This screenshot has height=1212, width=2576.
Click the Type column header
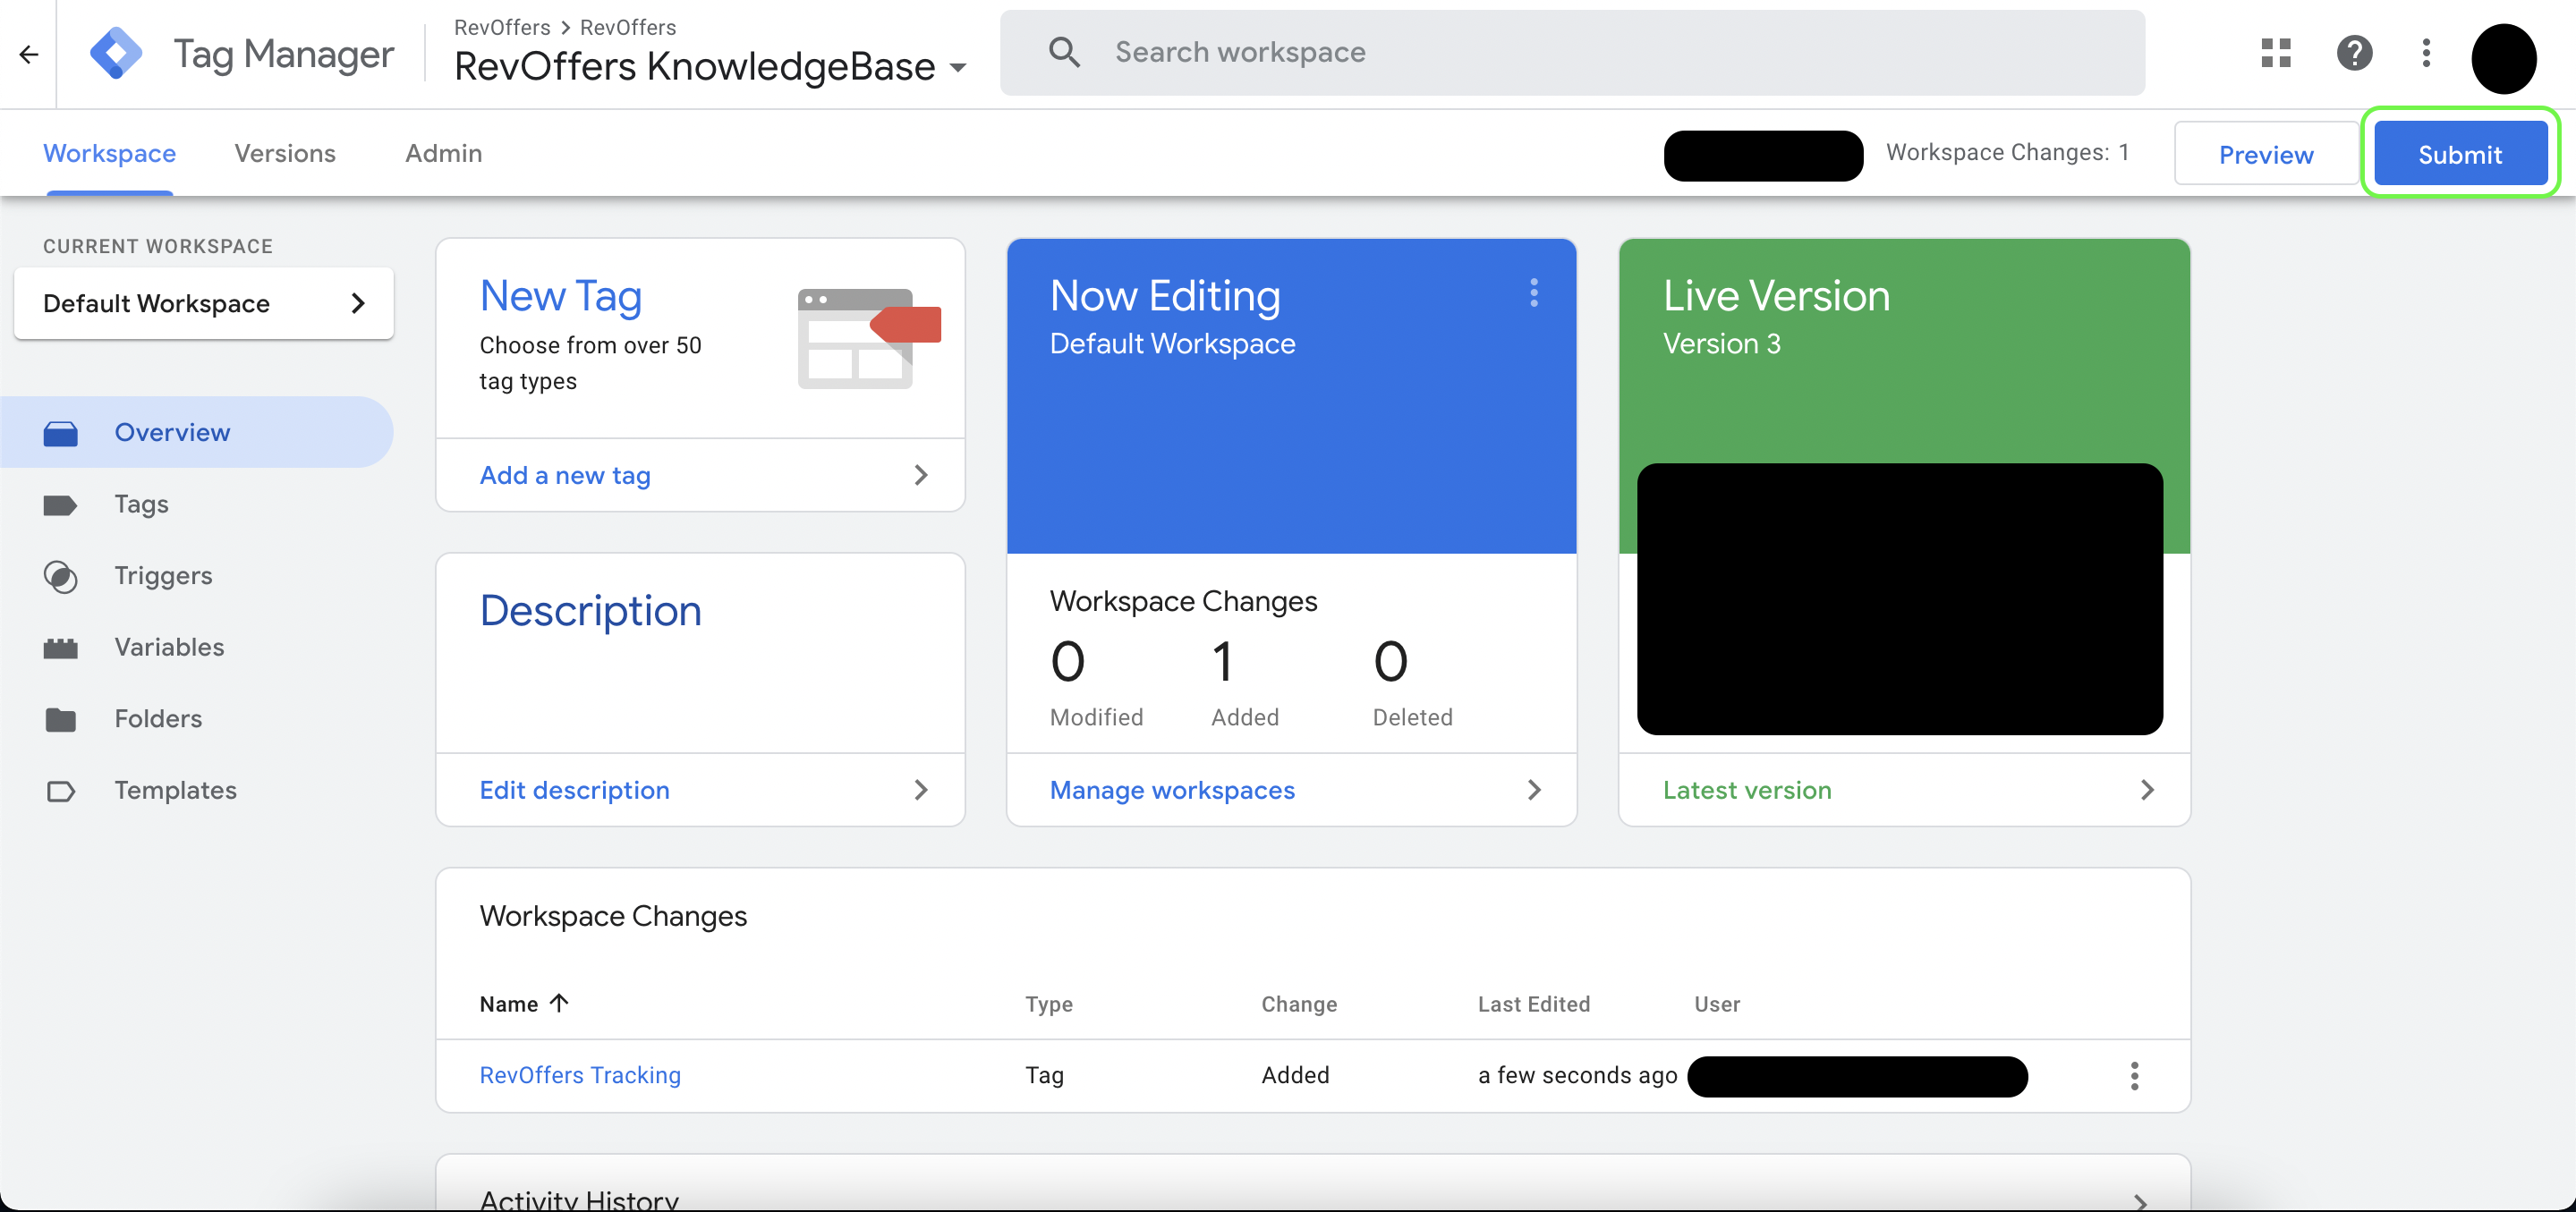point(1048,1004)
